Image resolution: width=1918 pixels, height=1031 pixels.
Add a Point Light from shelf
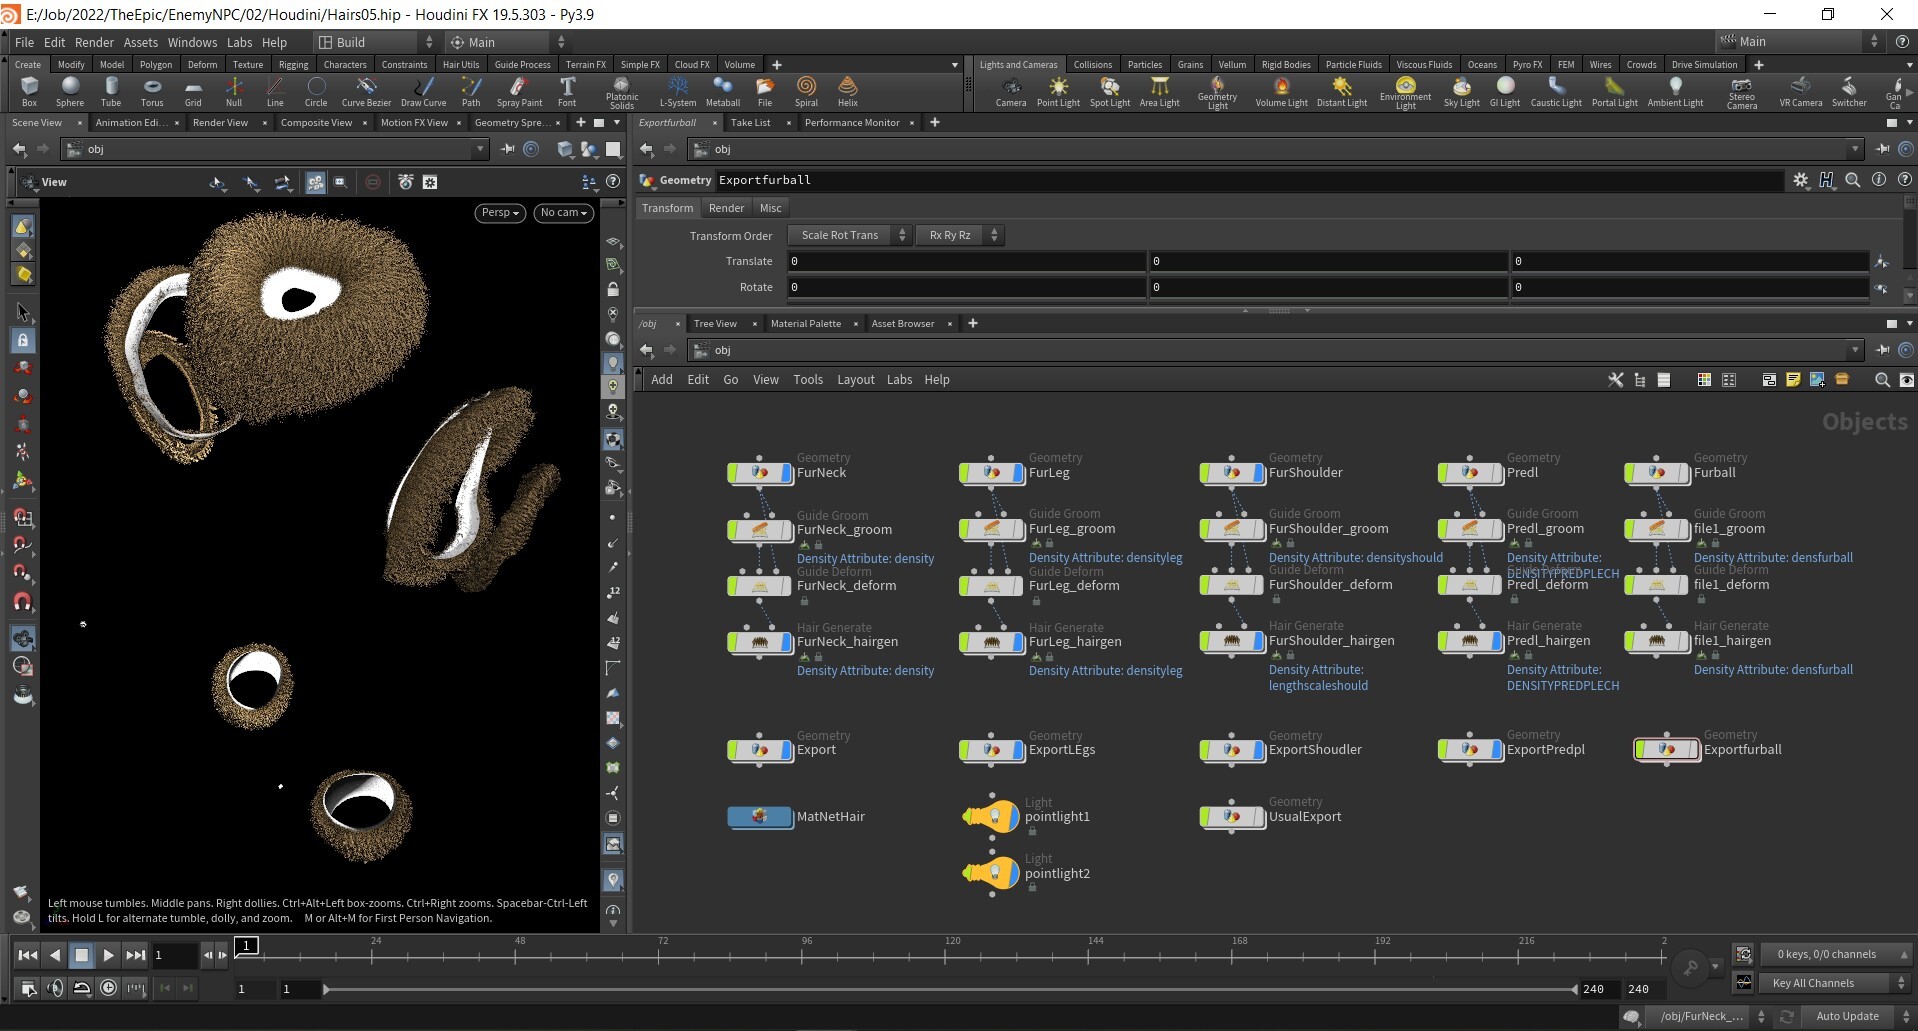(x=1058, y=92)
